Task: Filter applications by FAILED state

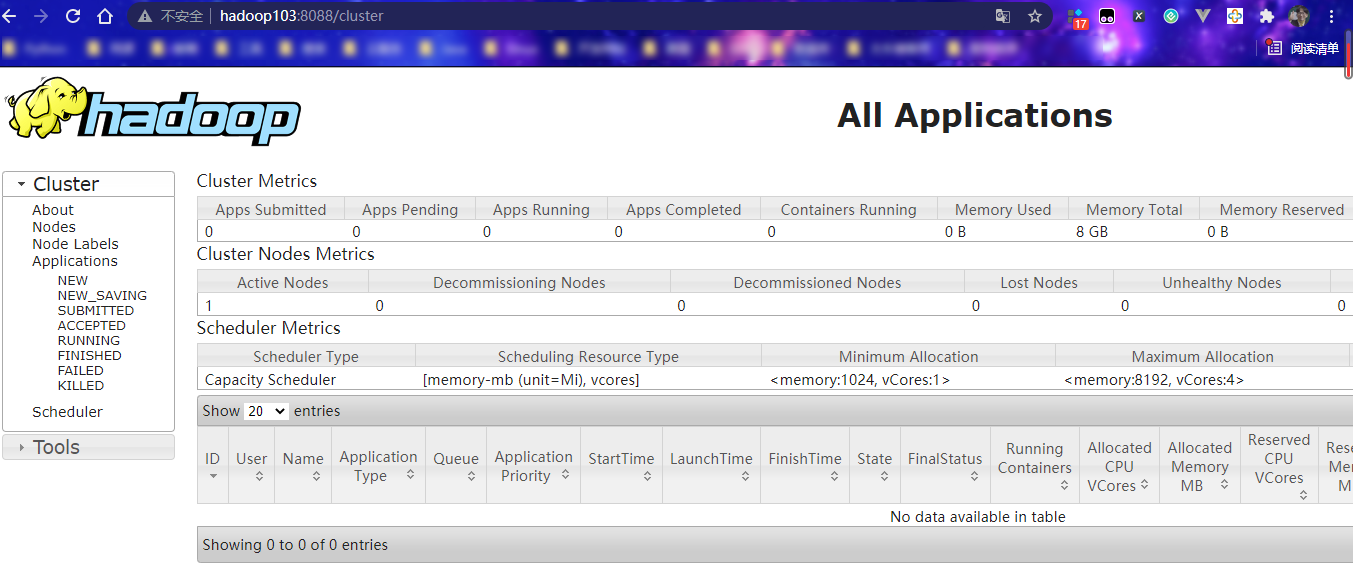Action: pyautogui.click(x=81, y=371)
